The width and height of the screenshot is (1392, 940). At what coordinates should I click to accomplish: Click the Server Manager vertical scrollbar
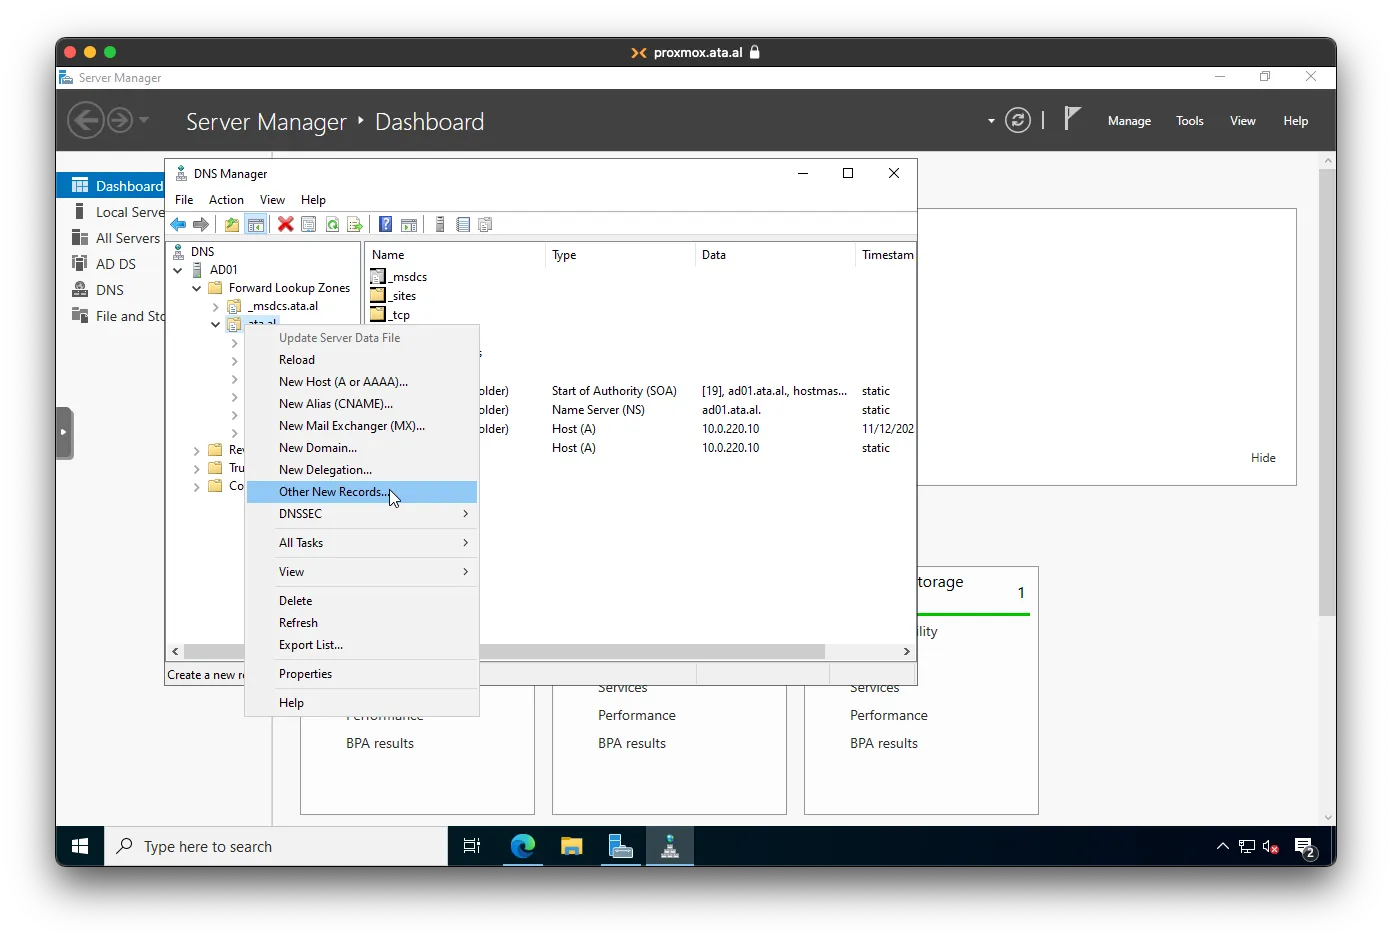click(x=1327, y=392)
